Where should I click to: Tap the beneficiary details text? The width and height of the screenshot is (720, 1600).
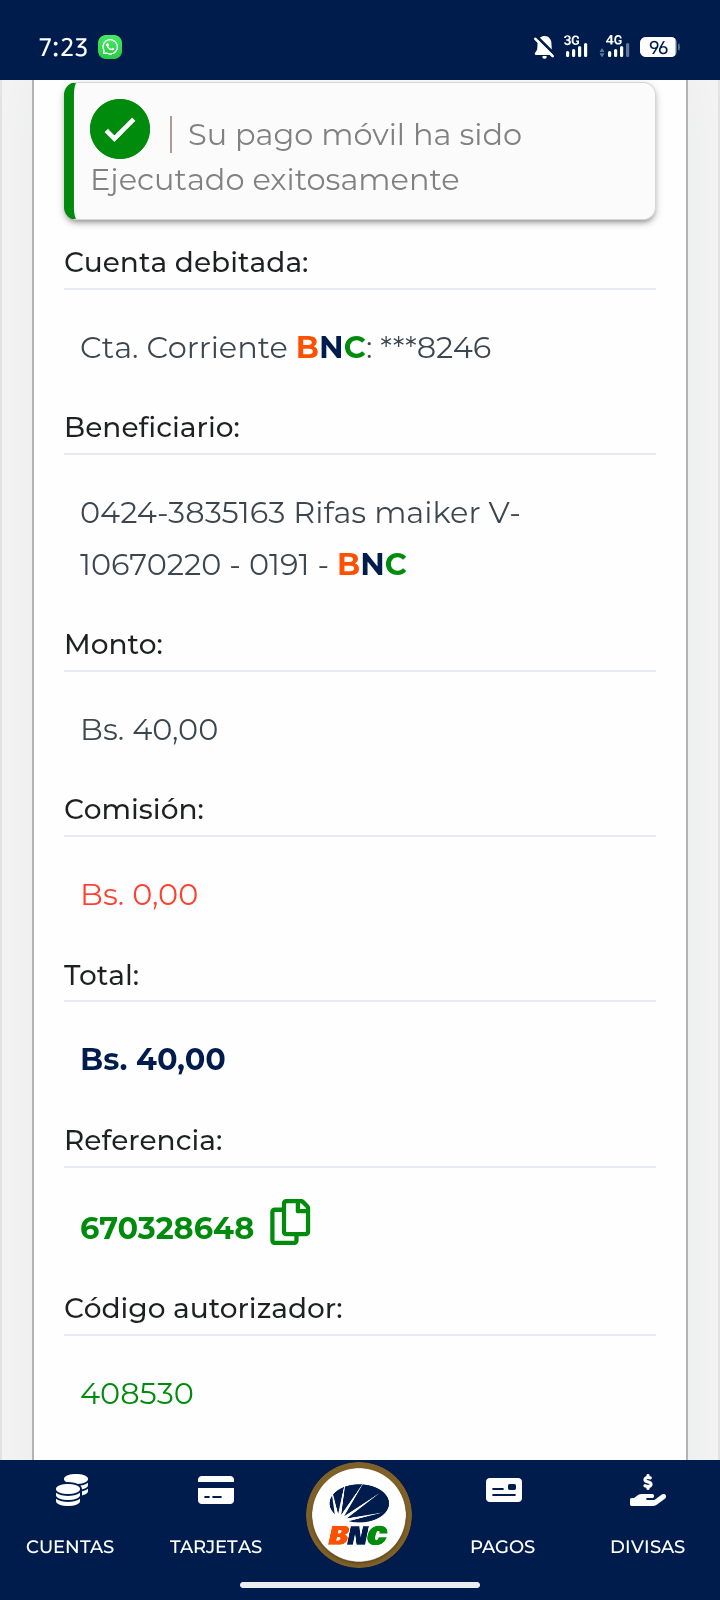[x=300, y=538]
